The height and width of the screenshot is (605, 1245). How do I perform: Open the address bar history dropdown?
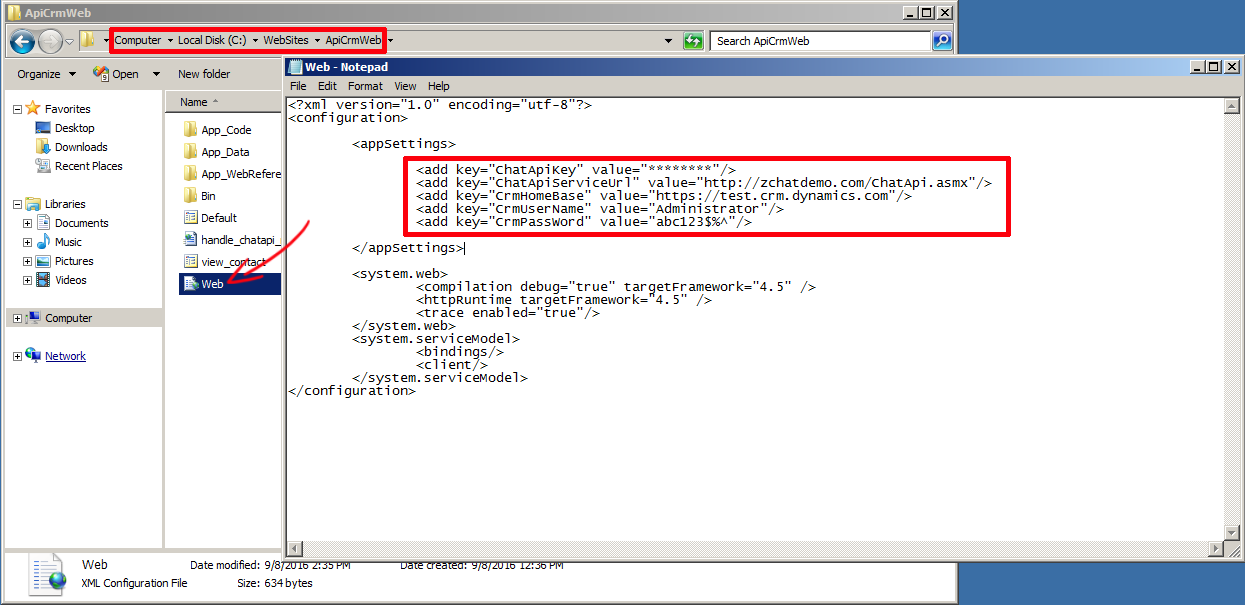point(668,41)
